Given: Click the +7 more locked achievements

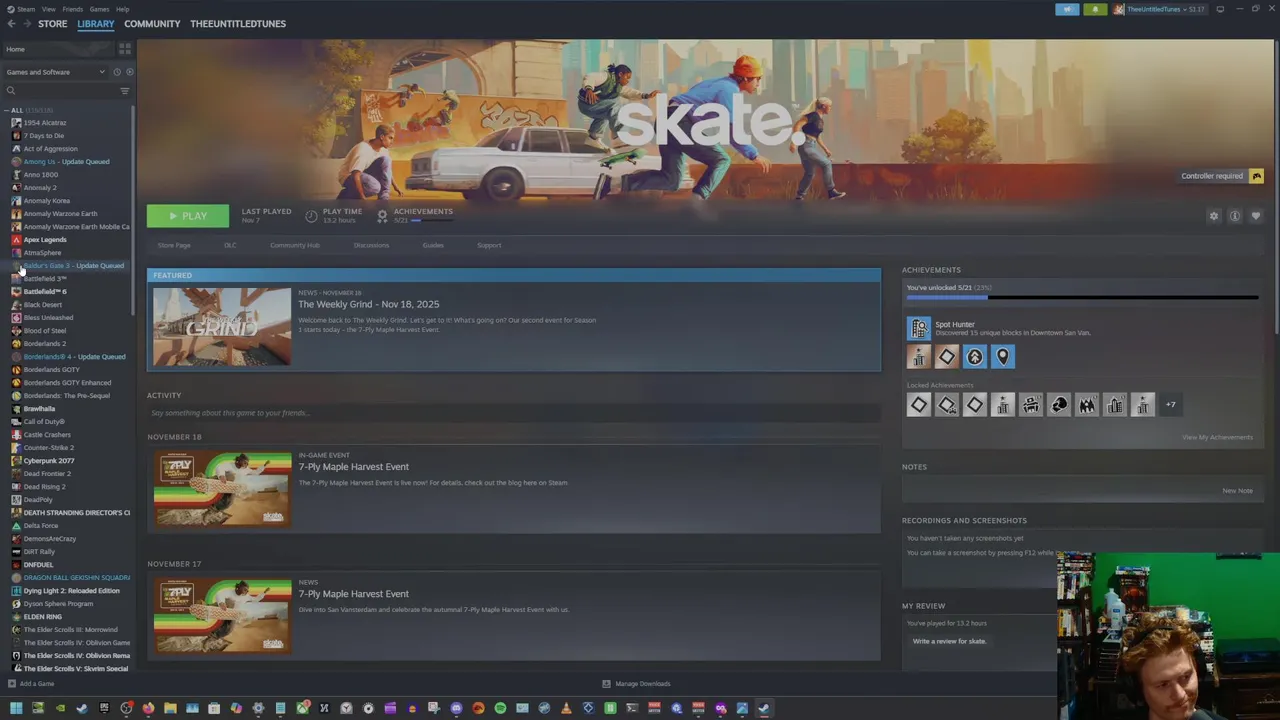Looking at the screenshot, I should pyautogui.click(x=1170, y=405).
